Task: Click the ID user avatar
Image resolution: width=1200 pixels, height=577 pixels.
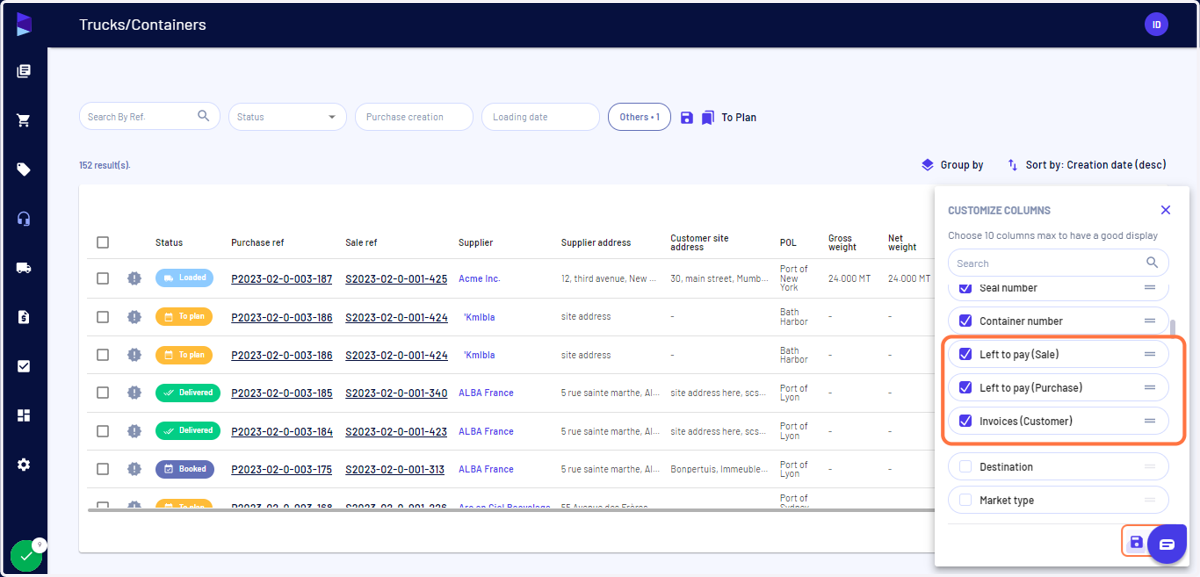Action: pos(1156,24)
